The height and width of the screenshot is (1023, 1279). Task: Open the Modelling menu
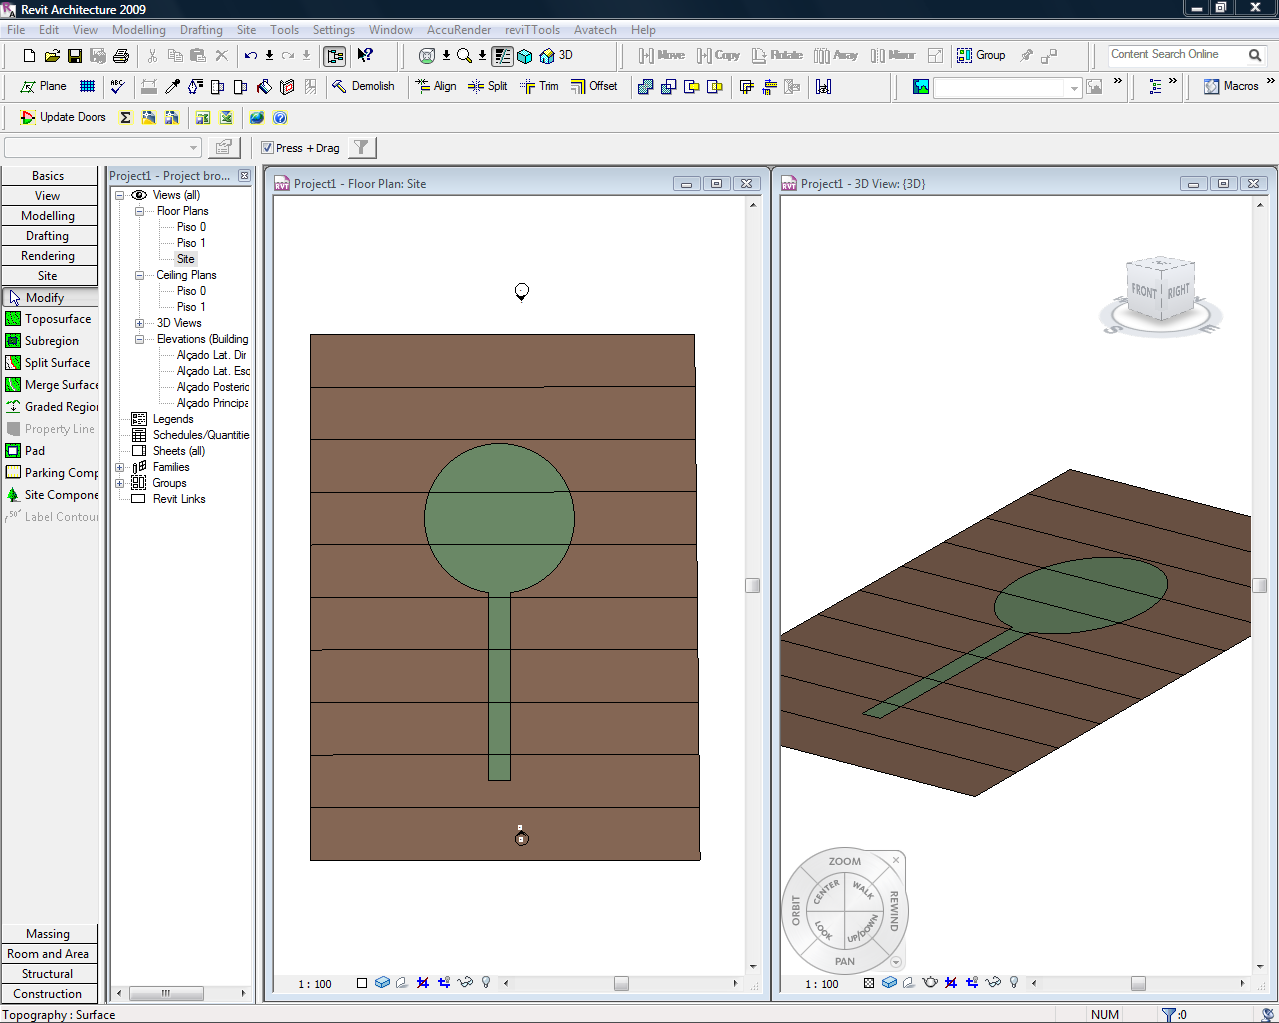138,30
